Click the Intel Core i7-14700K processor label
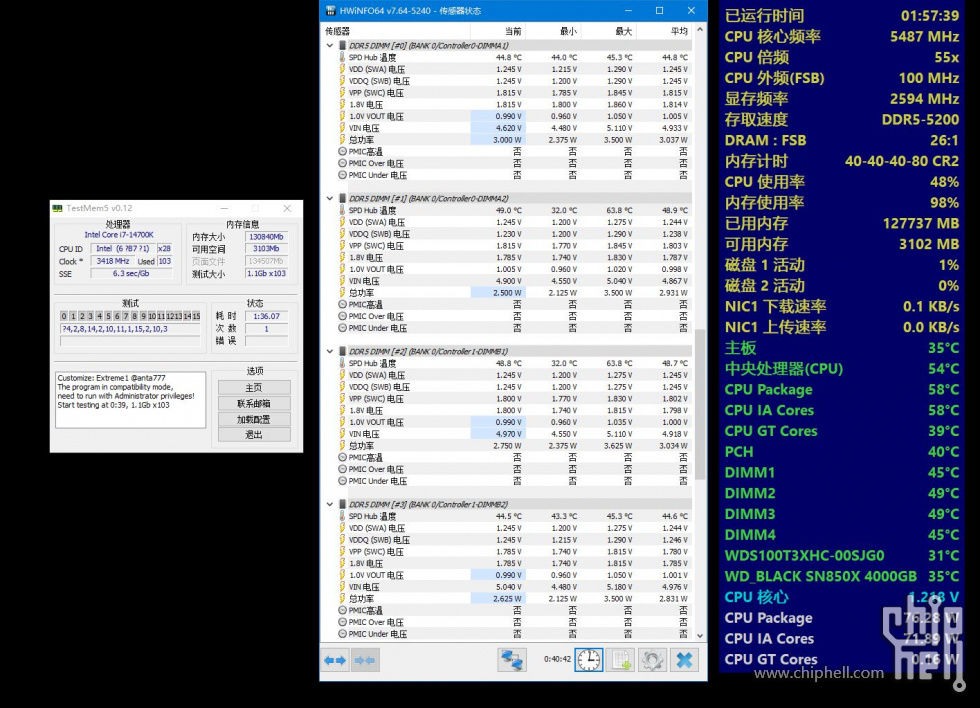This screenshot has width=980, height=708. [x=119, y=235]
